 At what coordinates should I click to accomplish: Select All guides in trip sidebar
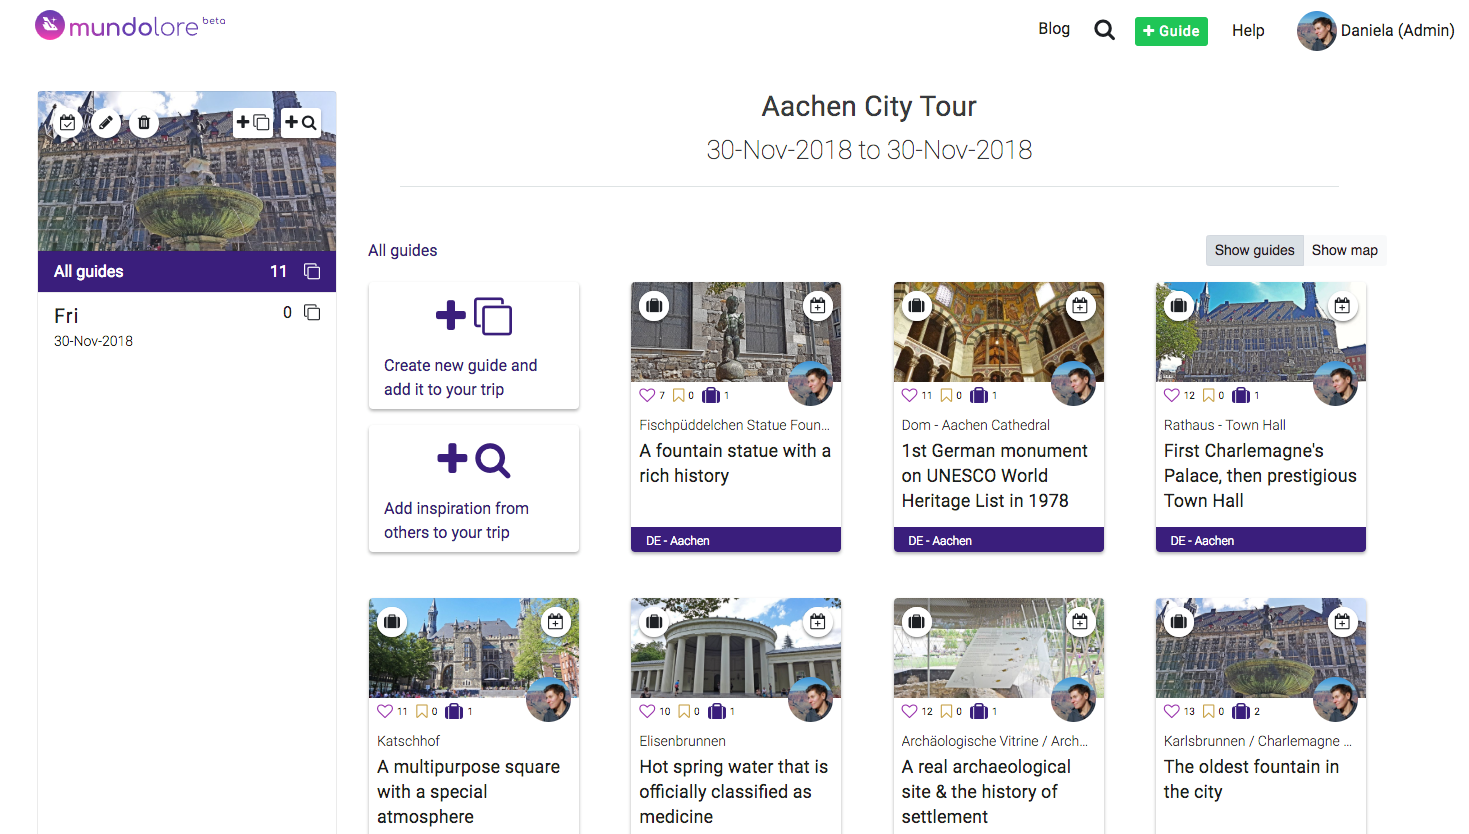(187, 271)
